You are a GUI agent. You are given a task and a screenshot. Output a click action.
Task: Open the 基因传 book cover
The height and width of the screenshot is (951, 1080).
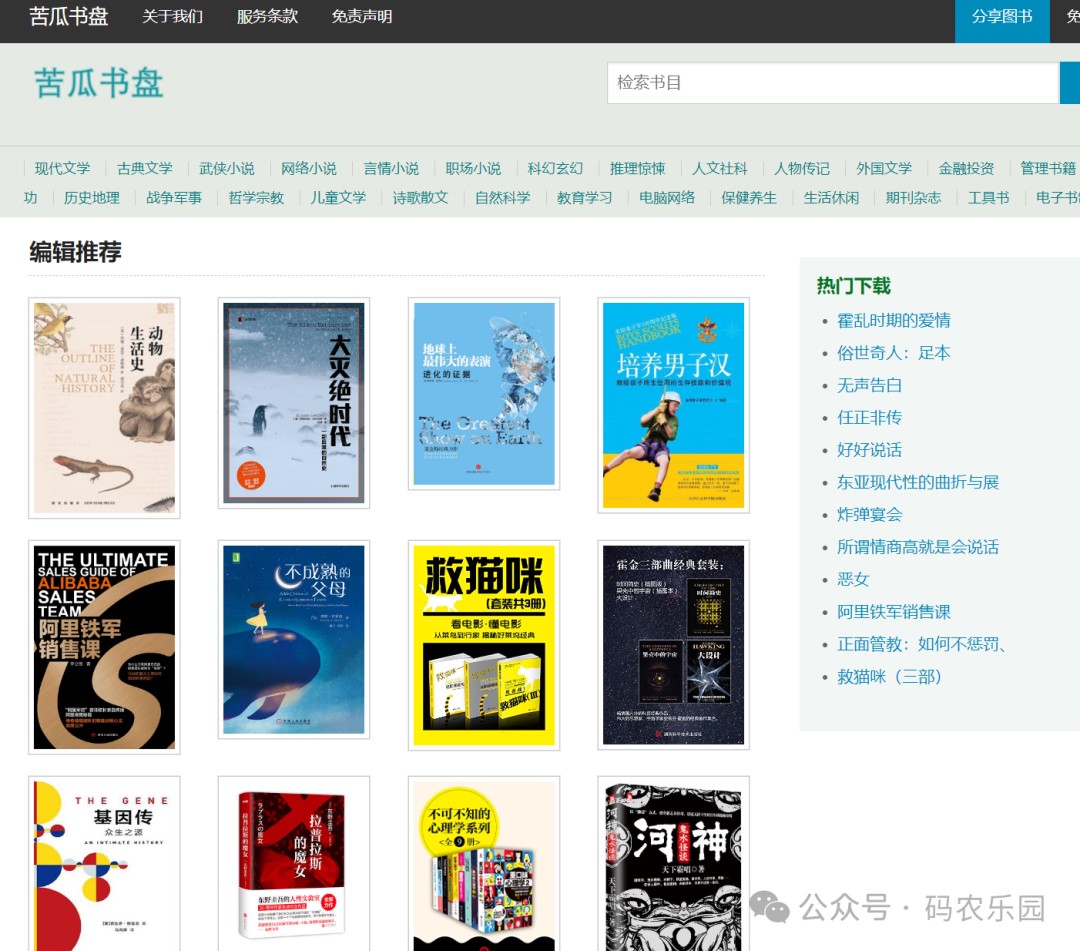coord(104,864)
